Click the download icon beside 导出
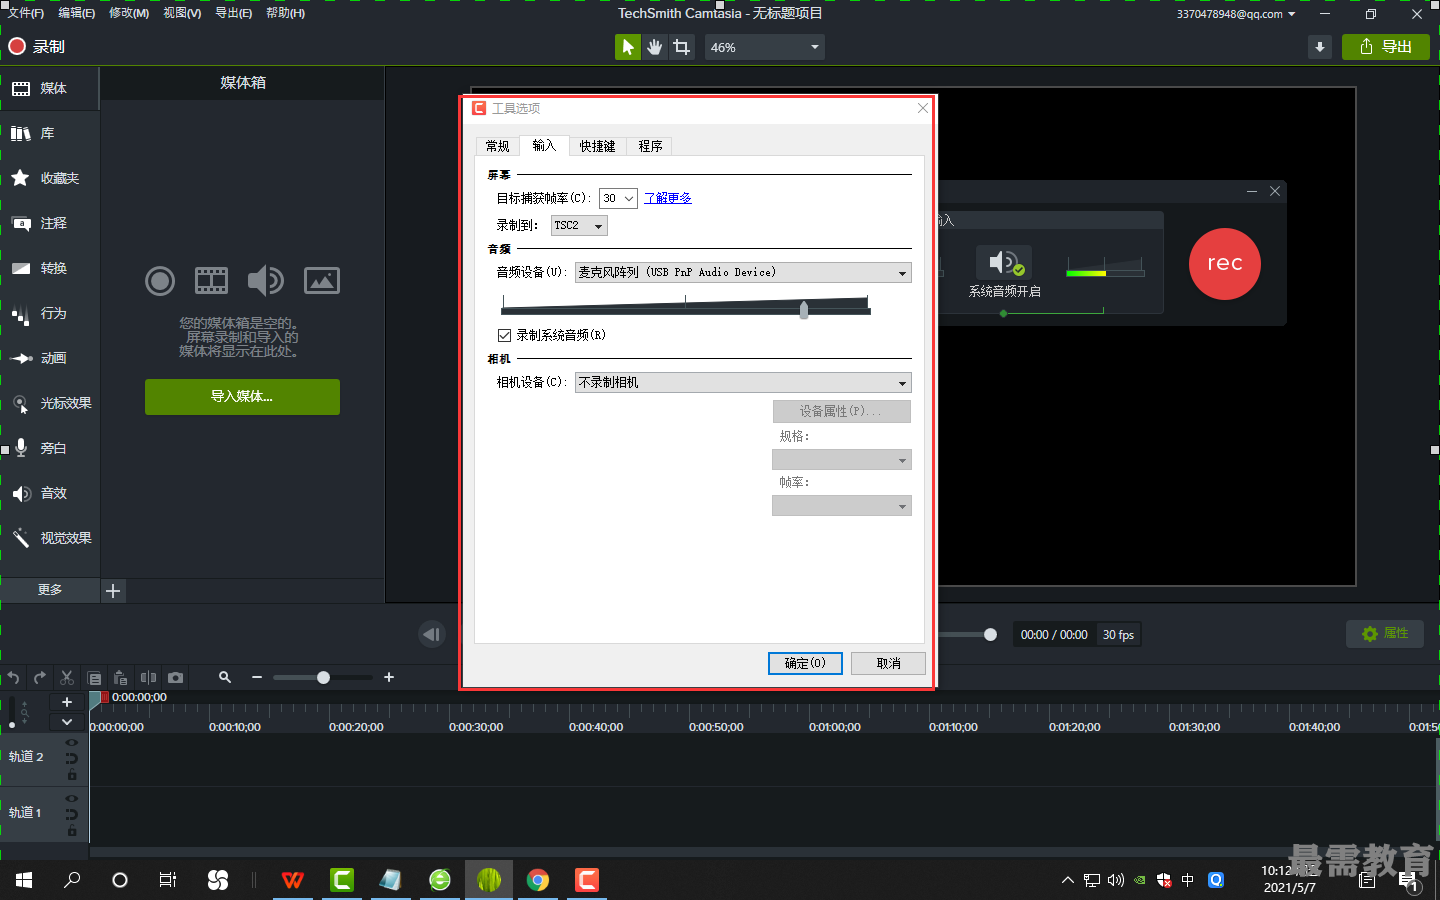Viewport: 1440px width, 900px height. click(x=1320, y=47)
